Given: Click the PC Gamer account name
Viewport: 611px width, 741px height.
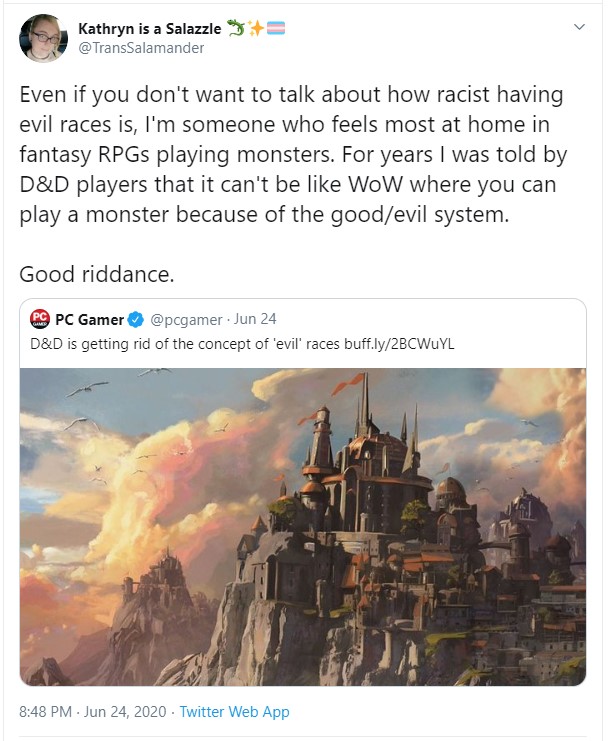Looking at the screenshot, I should point(89,320).
